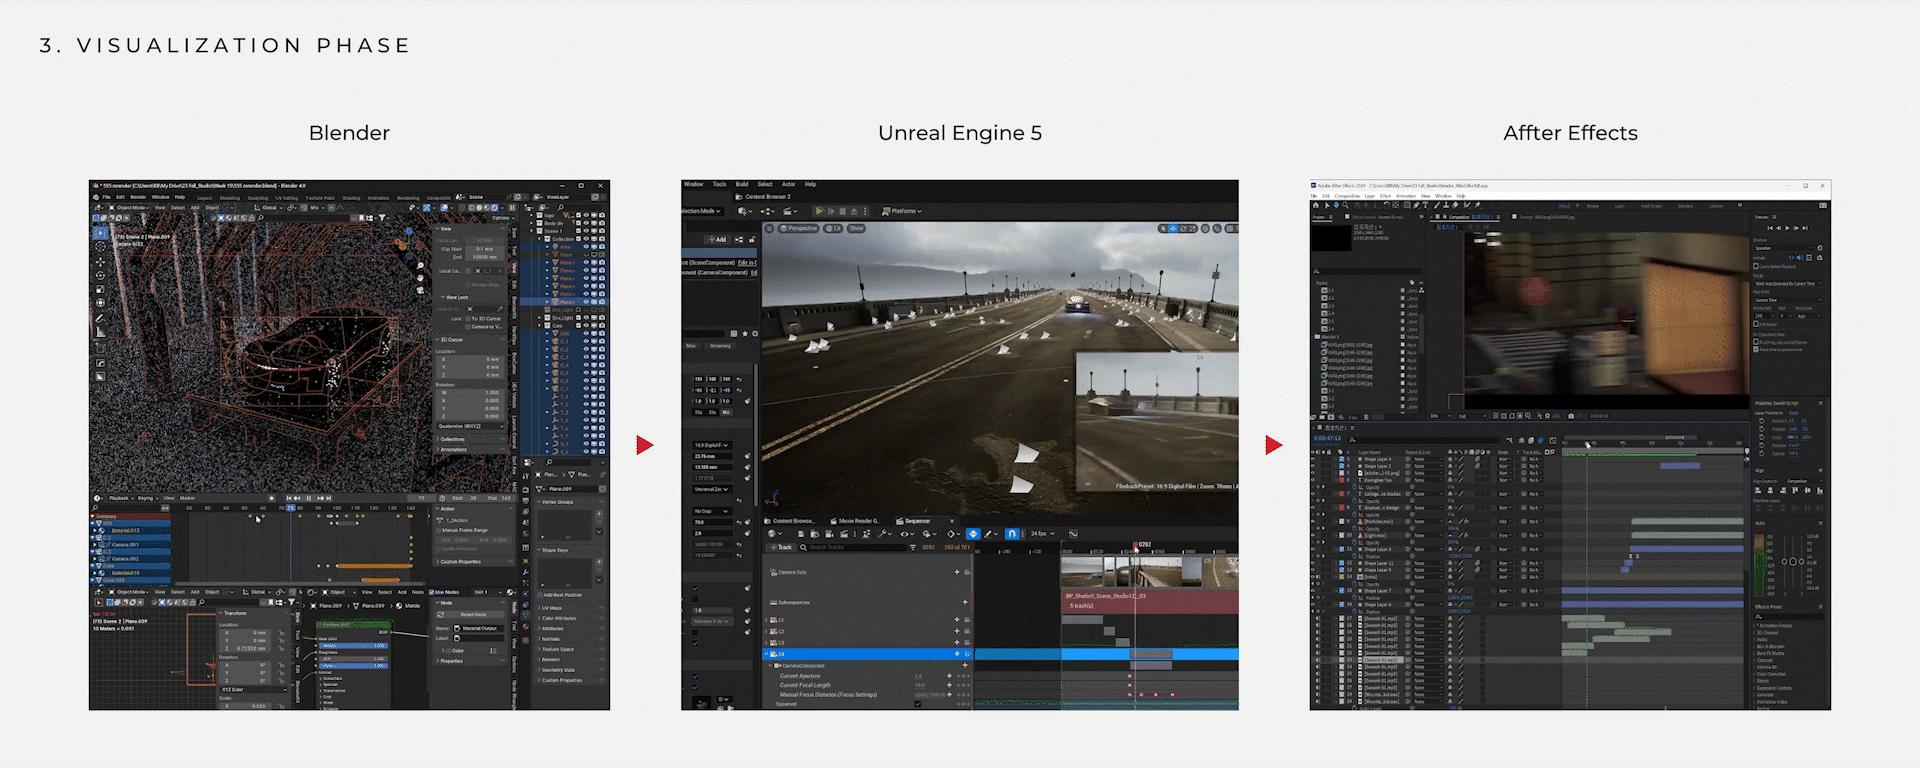Click an audio level slider in After Effects Audio panel
Image resolution: width=1920 pixels, height=768 pixels.
(x=1793, y=562)
